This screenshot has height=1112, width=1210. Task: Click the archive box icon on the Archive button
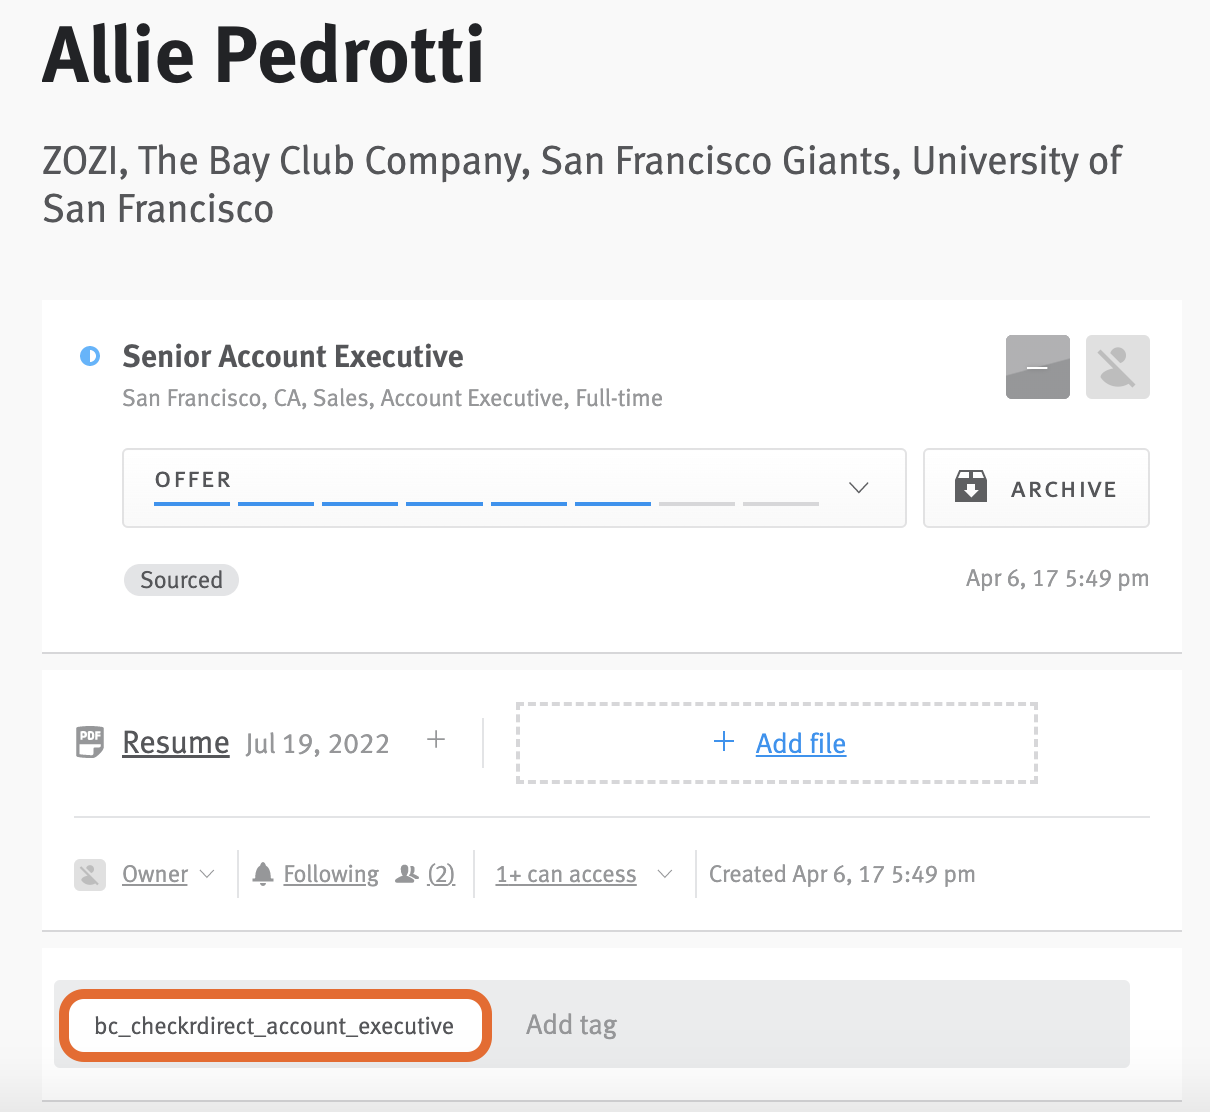(969, 488)
